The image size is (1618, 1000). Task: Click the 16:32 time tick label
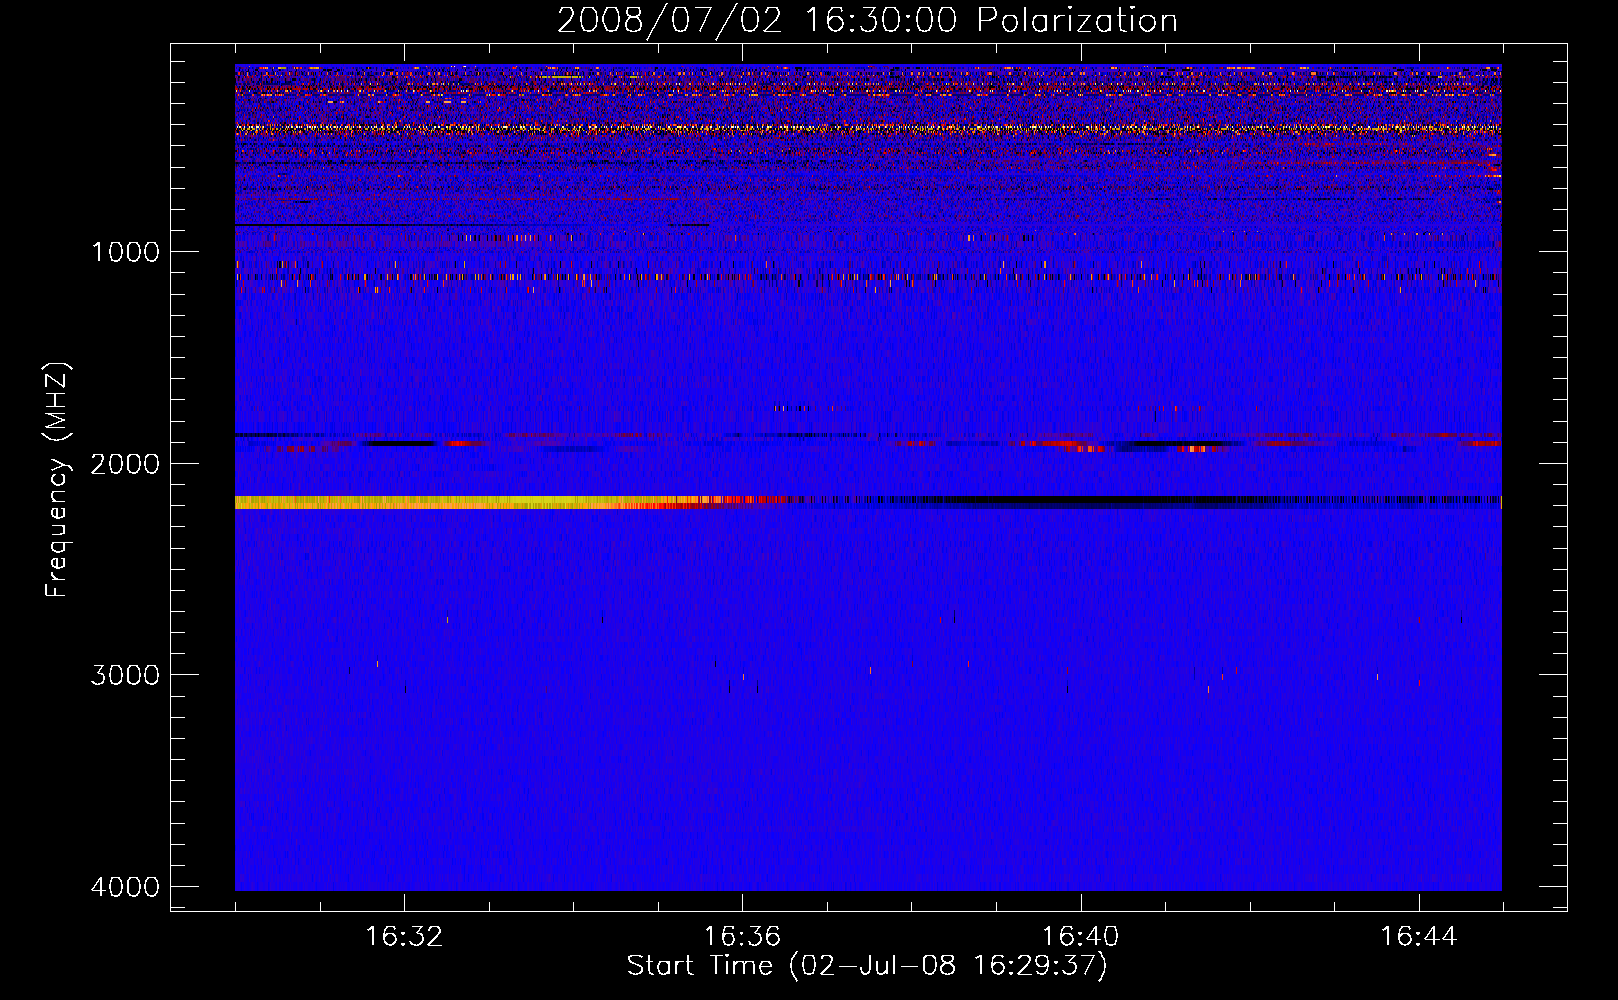tap(404, 937)
